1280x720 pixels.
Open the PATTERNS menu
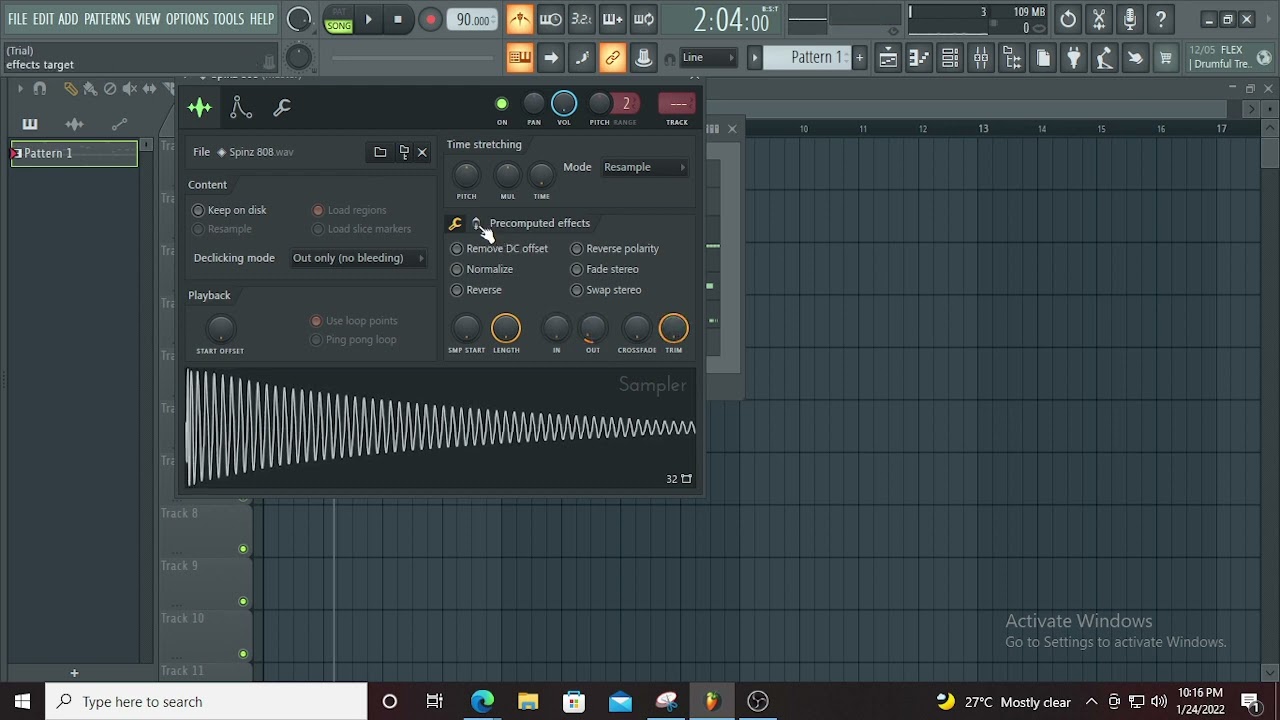107,19
